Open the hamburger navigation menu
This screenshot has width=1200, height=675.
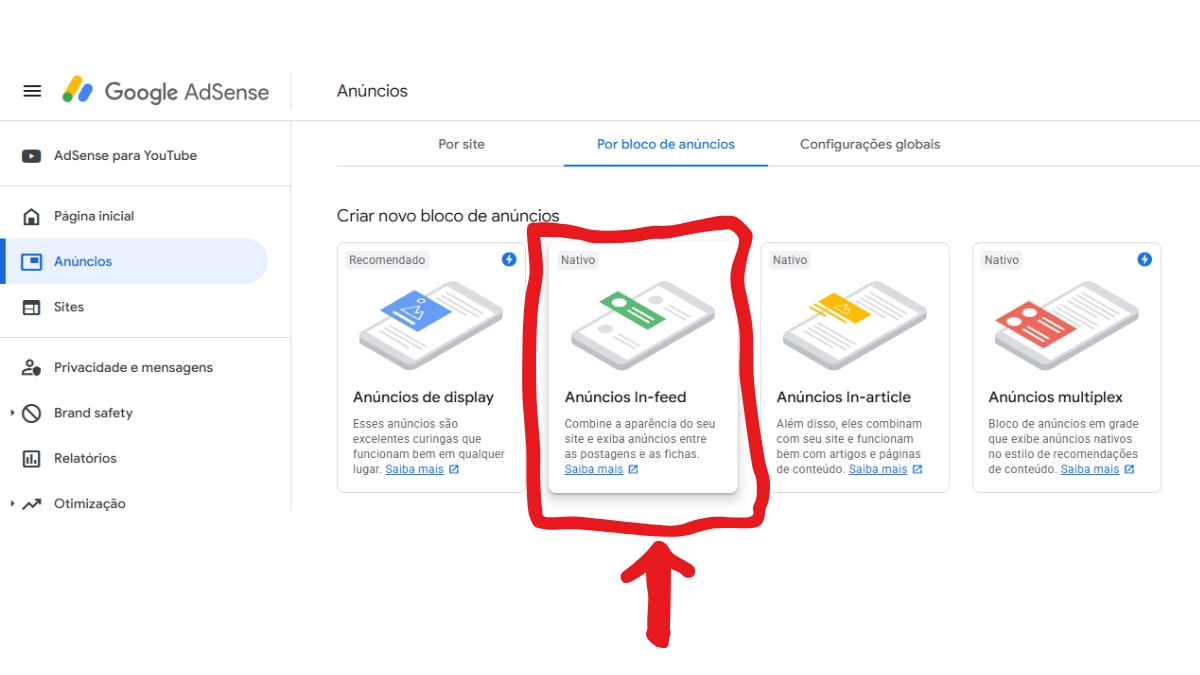[x=32, y=91]
